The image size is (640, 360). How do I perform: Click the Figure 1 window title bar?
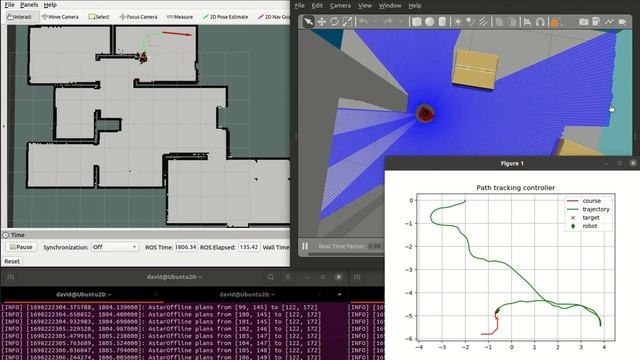(x=512, y=163)
